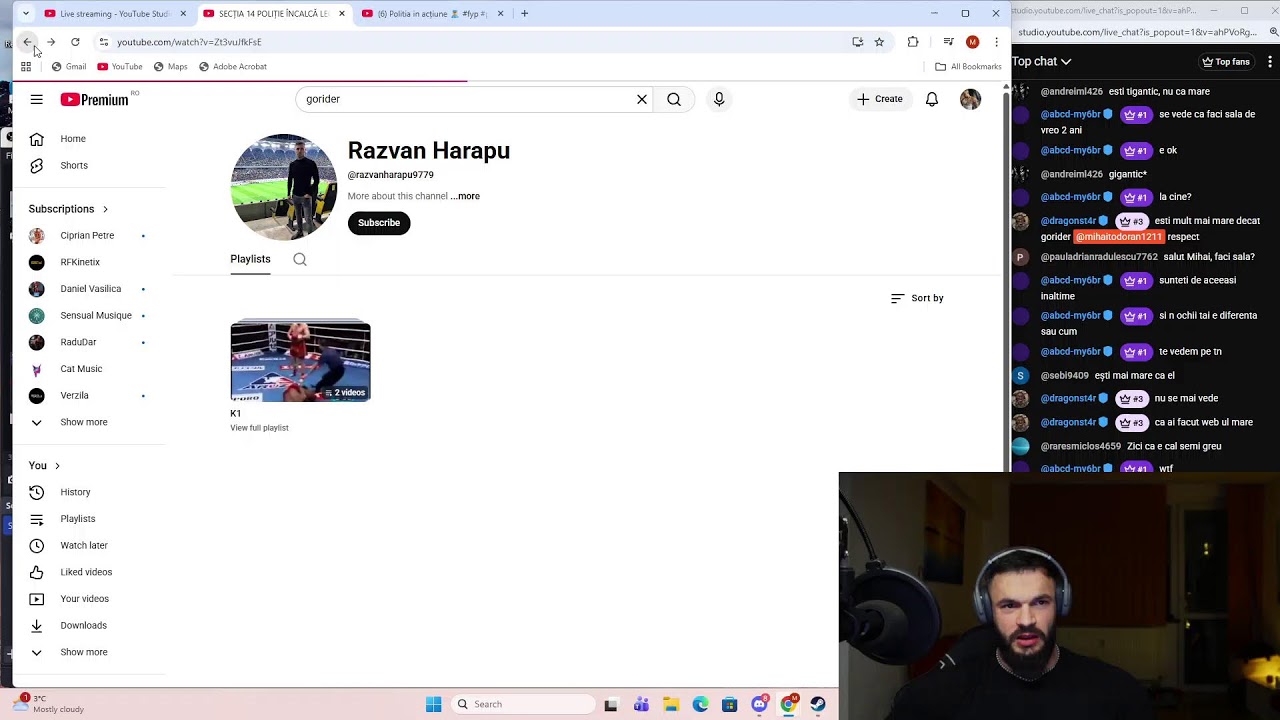Subscribe to Razvan Harapu channel
Screen dimensions: 1280x720
379,223
